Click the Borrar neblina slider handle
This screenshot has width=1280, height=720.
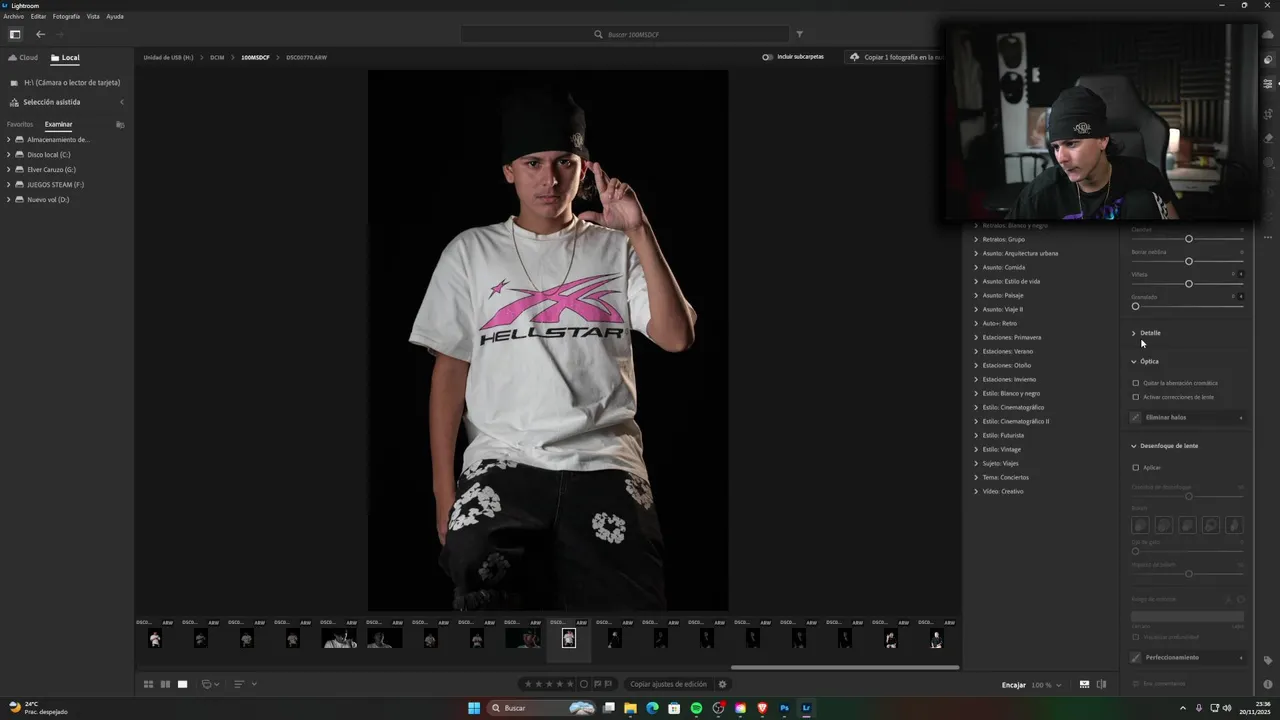tap(1188, 261)
